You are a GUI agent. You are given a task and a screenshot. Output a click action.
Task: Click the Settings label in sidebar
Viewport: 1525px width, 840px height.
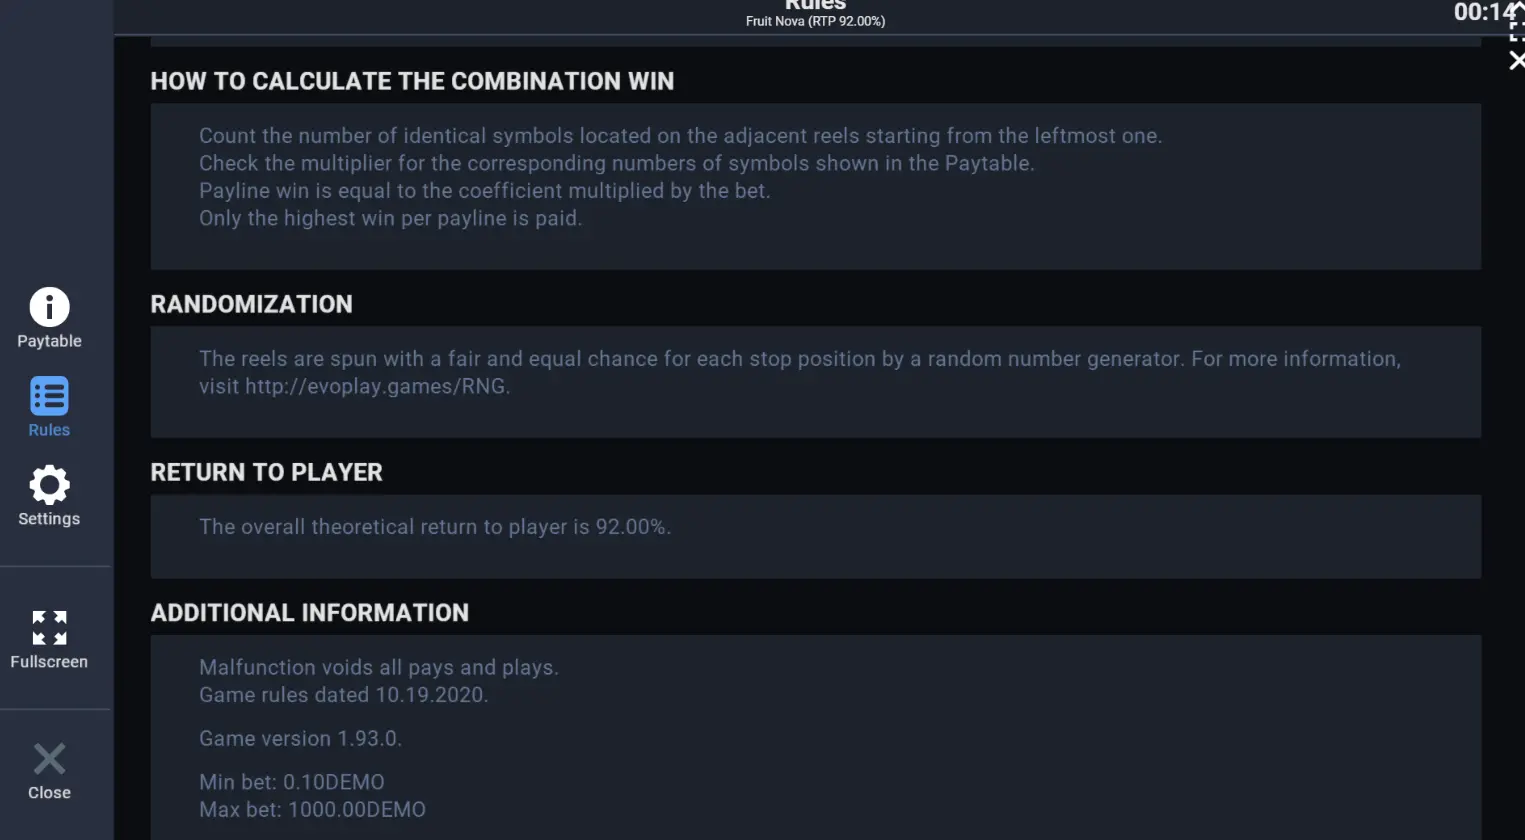49,519
